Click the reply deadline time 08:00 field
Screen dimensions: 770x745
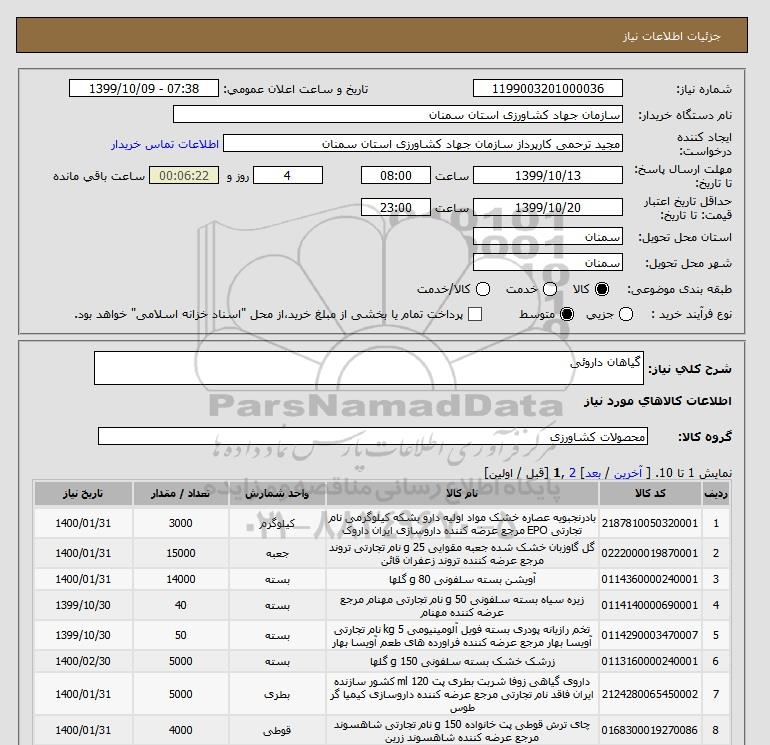(x=396, y=175)
